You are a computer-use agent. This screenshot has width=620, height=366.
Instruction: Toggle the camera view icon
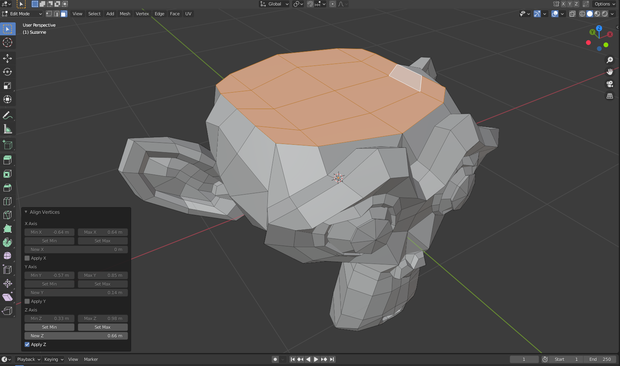pyautogui.click(x=610, y=84)
